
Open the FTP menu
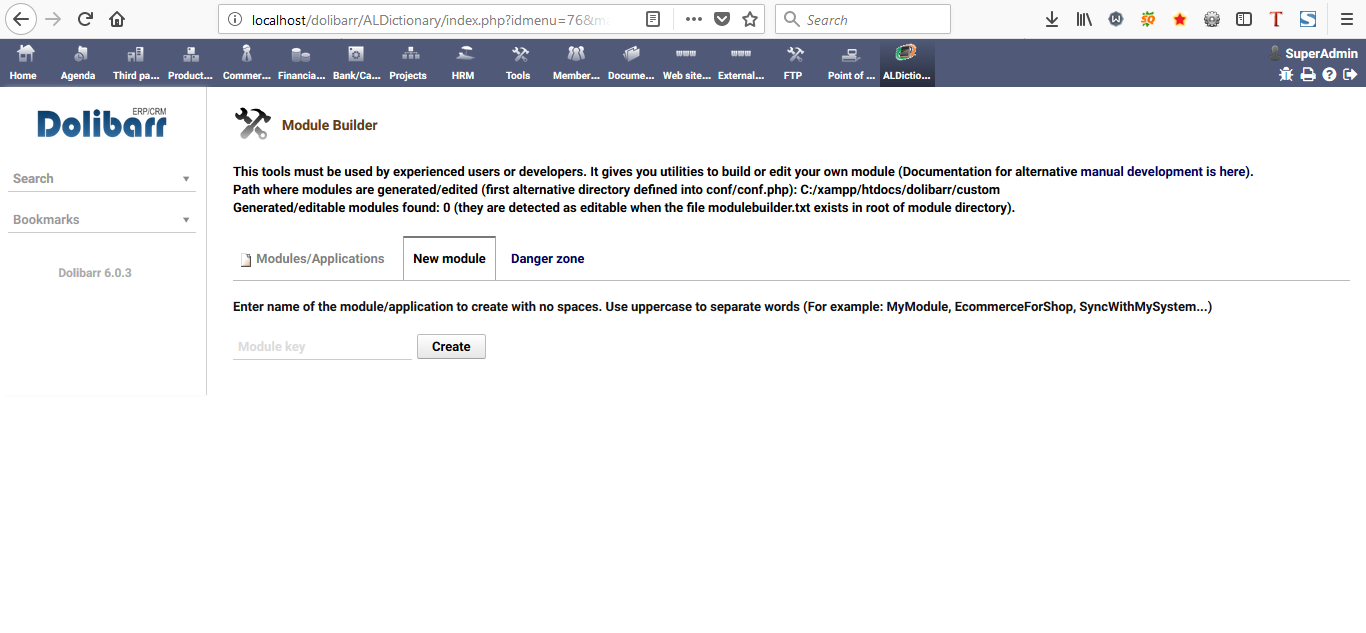[793, 63]
